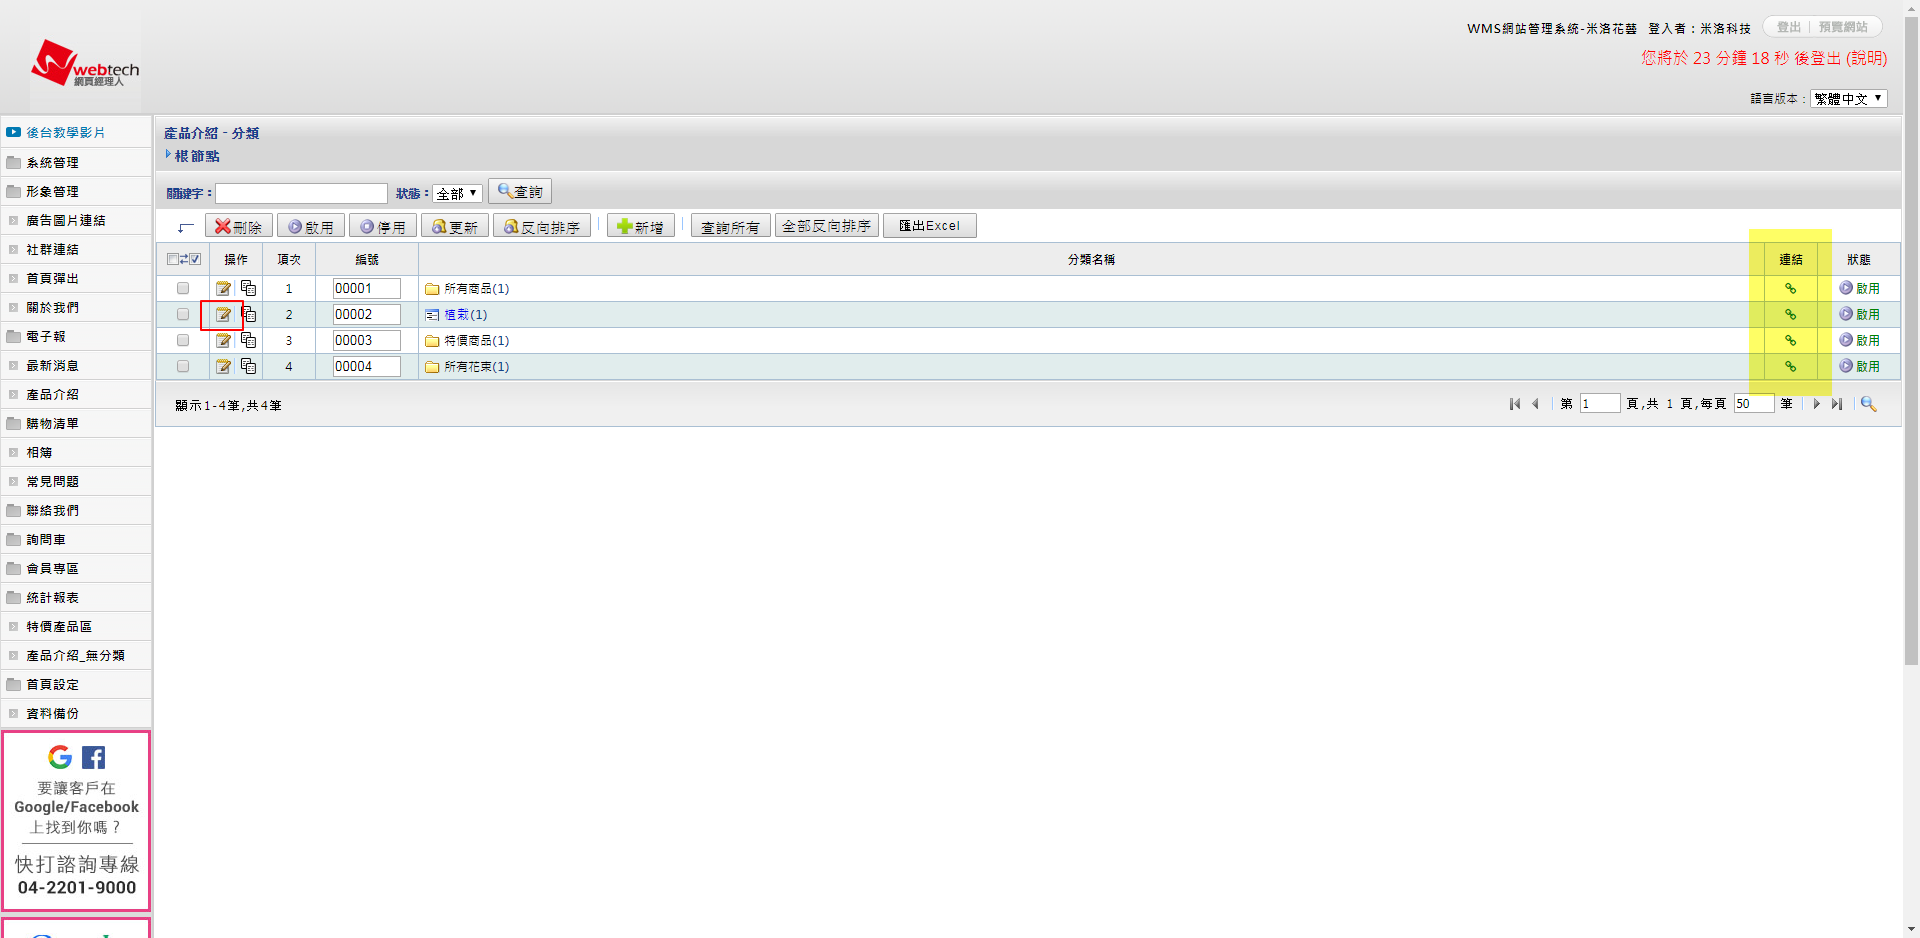This screenshot has height=938, width=1920.
Task: Select 最新消息 in the sidebar menu
Action: [52, 366]
